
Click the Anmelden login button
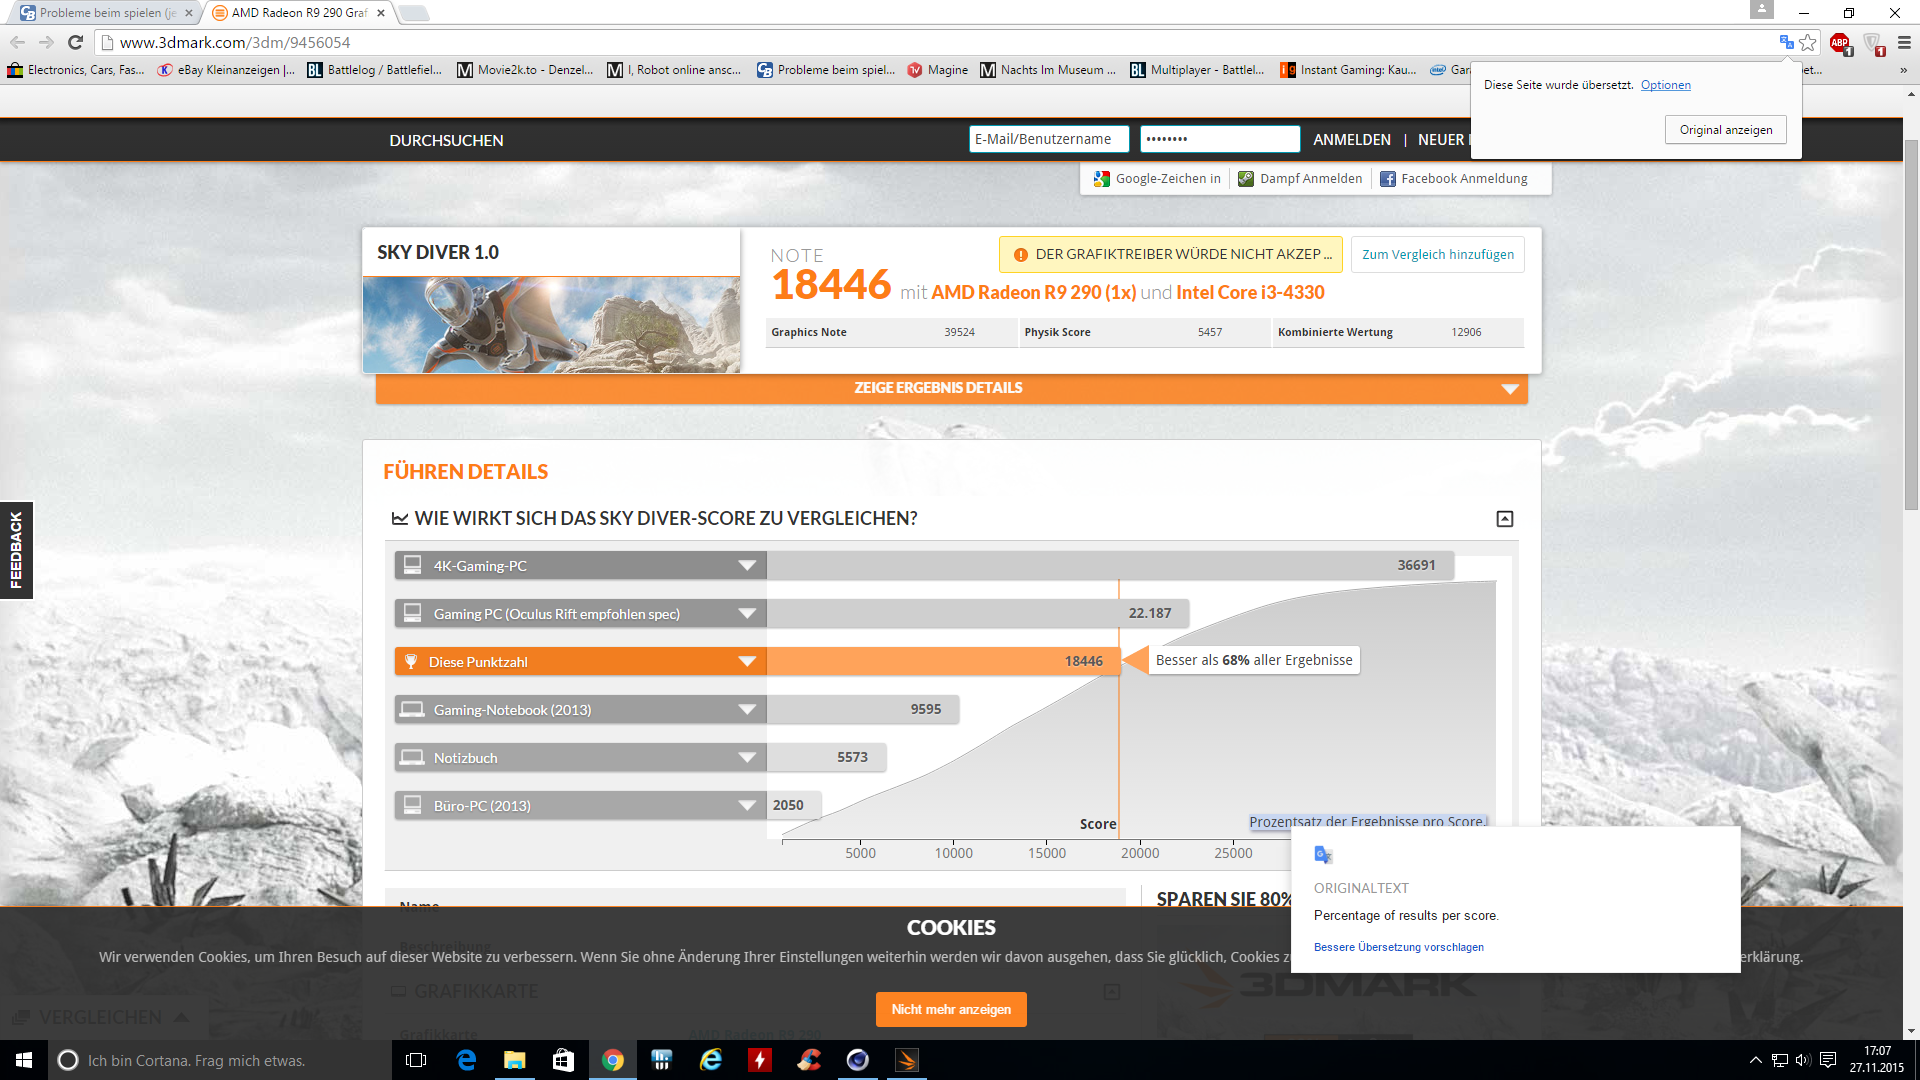1351,140
